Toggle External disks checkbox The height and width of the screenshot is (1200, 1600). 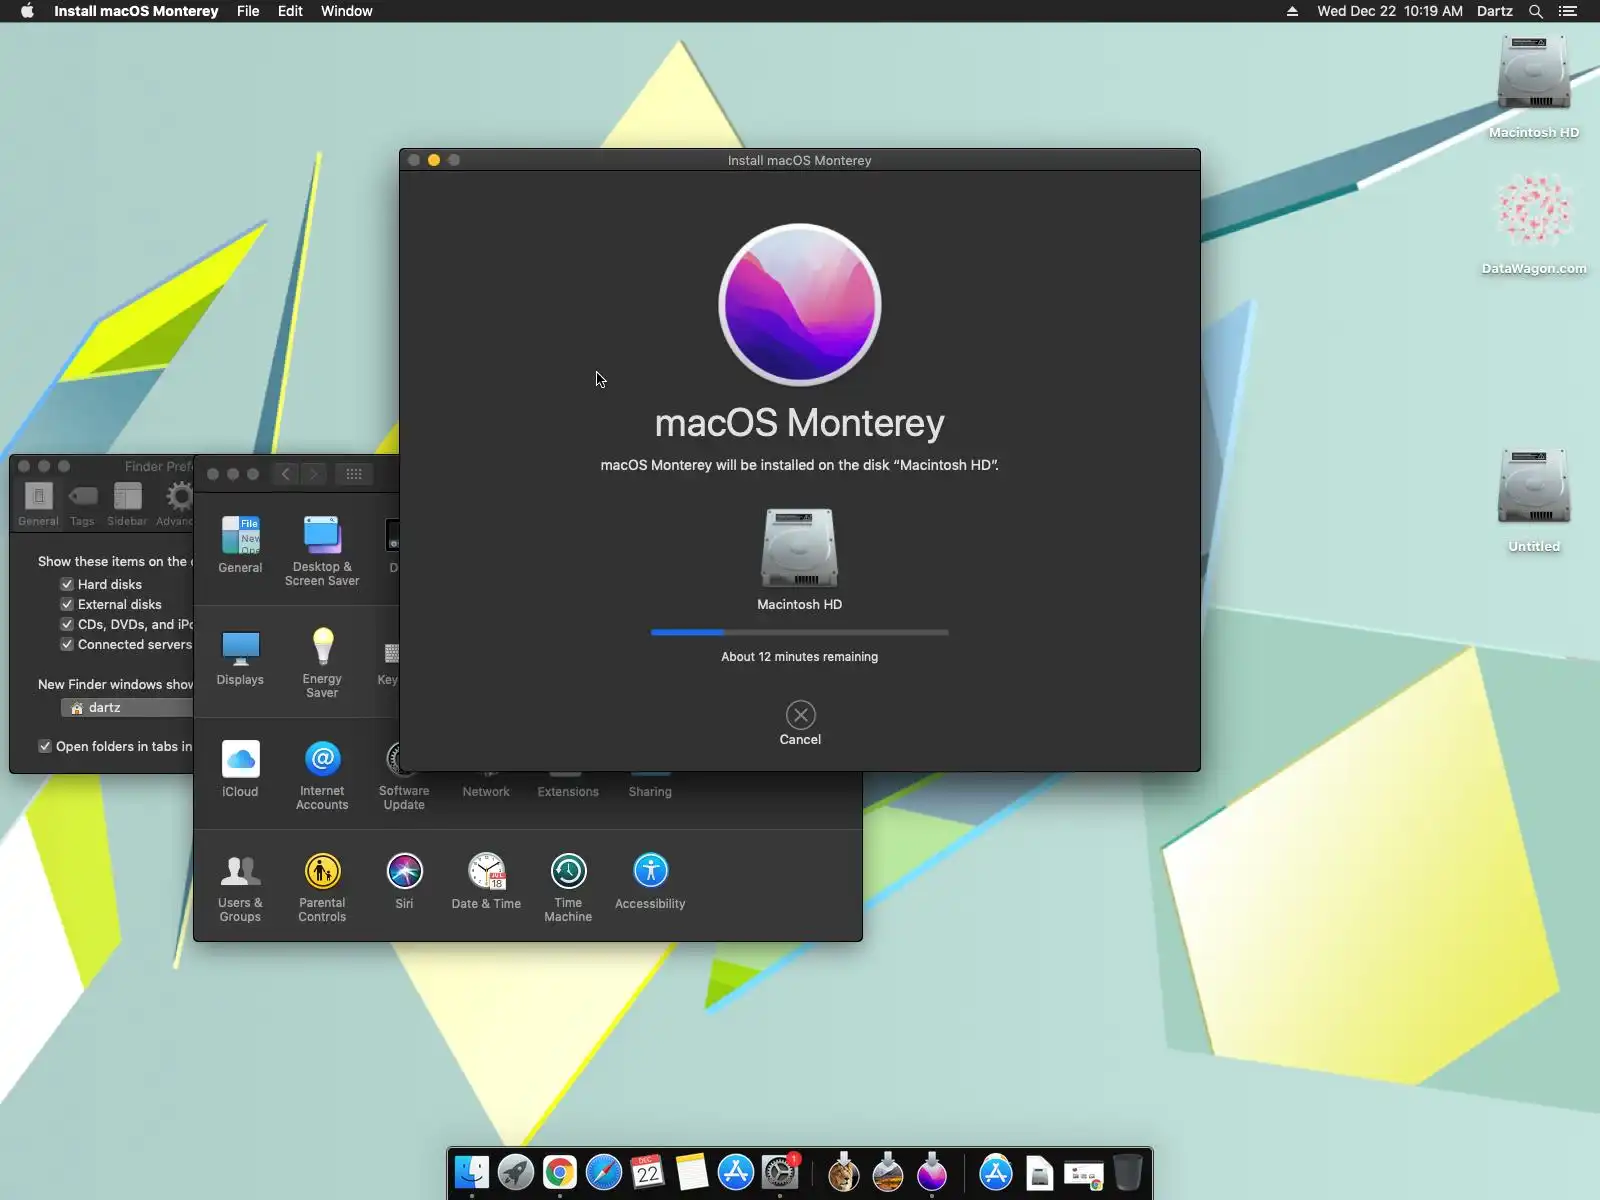tap(67, 604)
